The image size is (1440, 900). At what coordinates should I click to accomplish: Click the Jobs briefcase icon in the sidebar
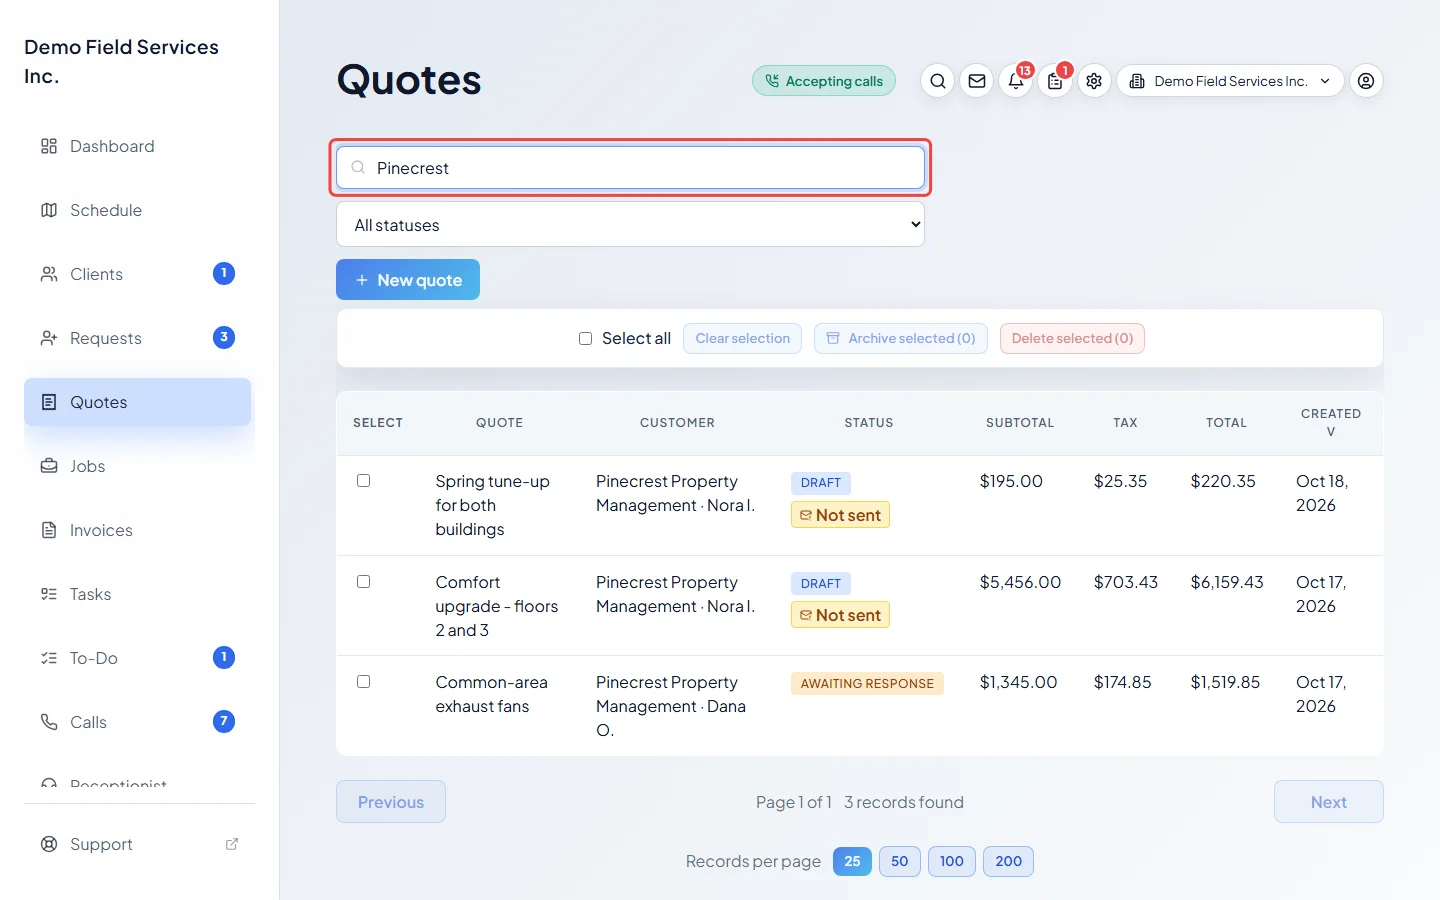(x=49, y=466)
